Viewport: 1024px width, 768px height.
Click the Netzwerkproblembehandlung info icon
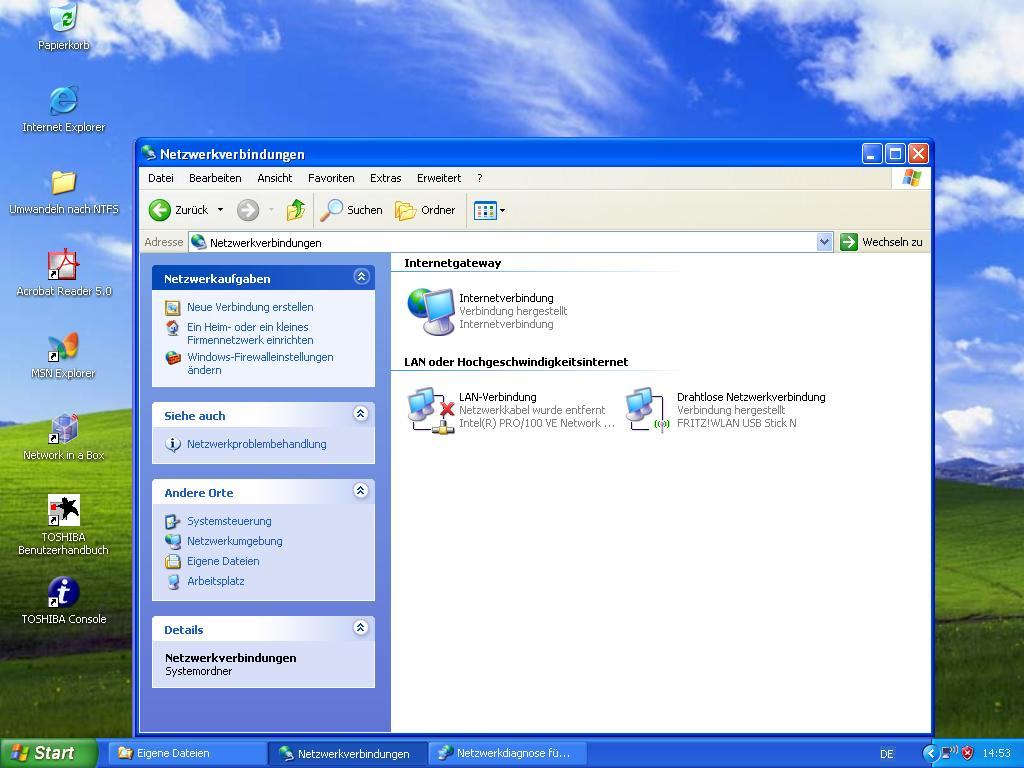(x=172, y=445)
